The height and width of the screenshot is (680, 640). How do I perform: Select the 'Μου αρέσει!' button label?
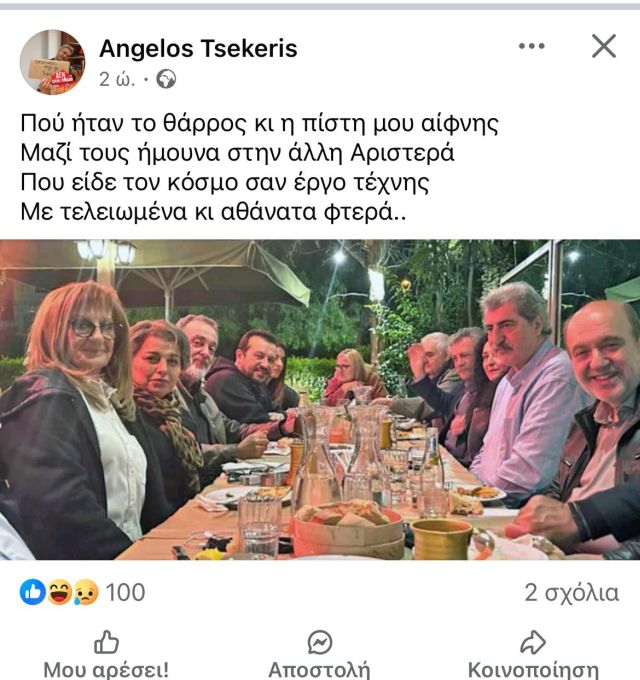pos(106,670)
